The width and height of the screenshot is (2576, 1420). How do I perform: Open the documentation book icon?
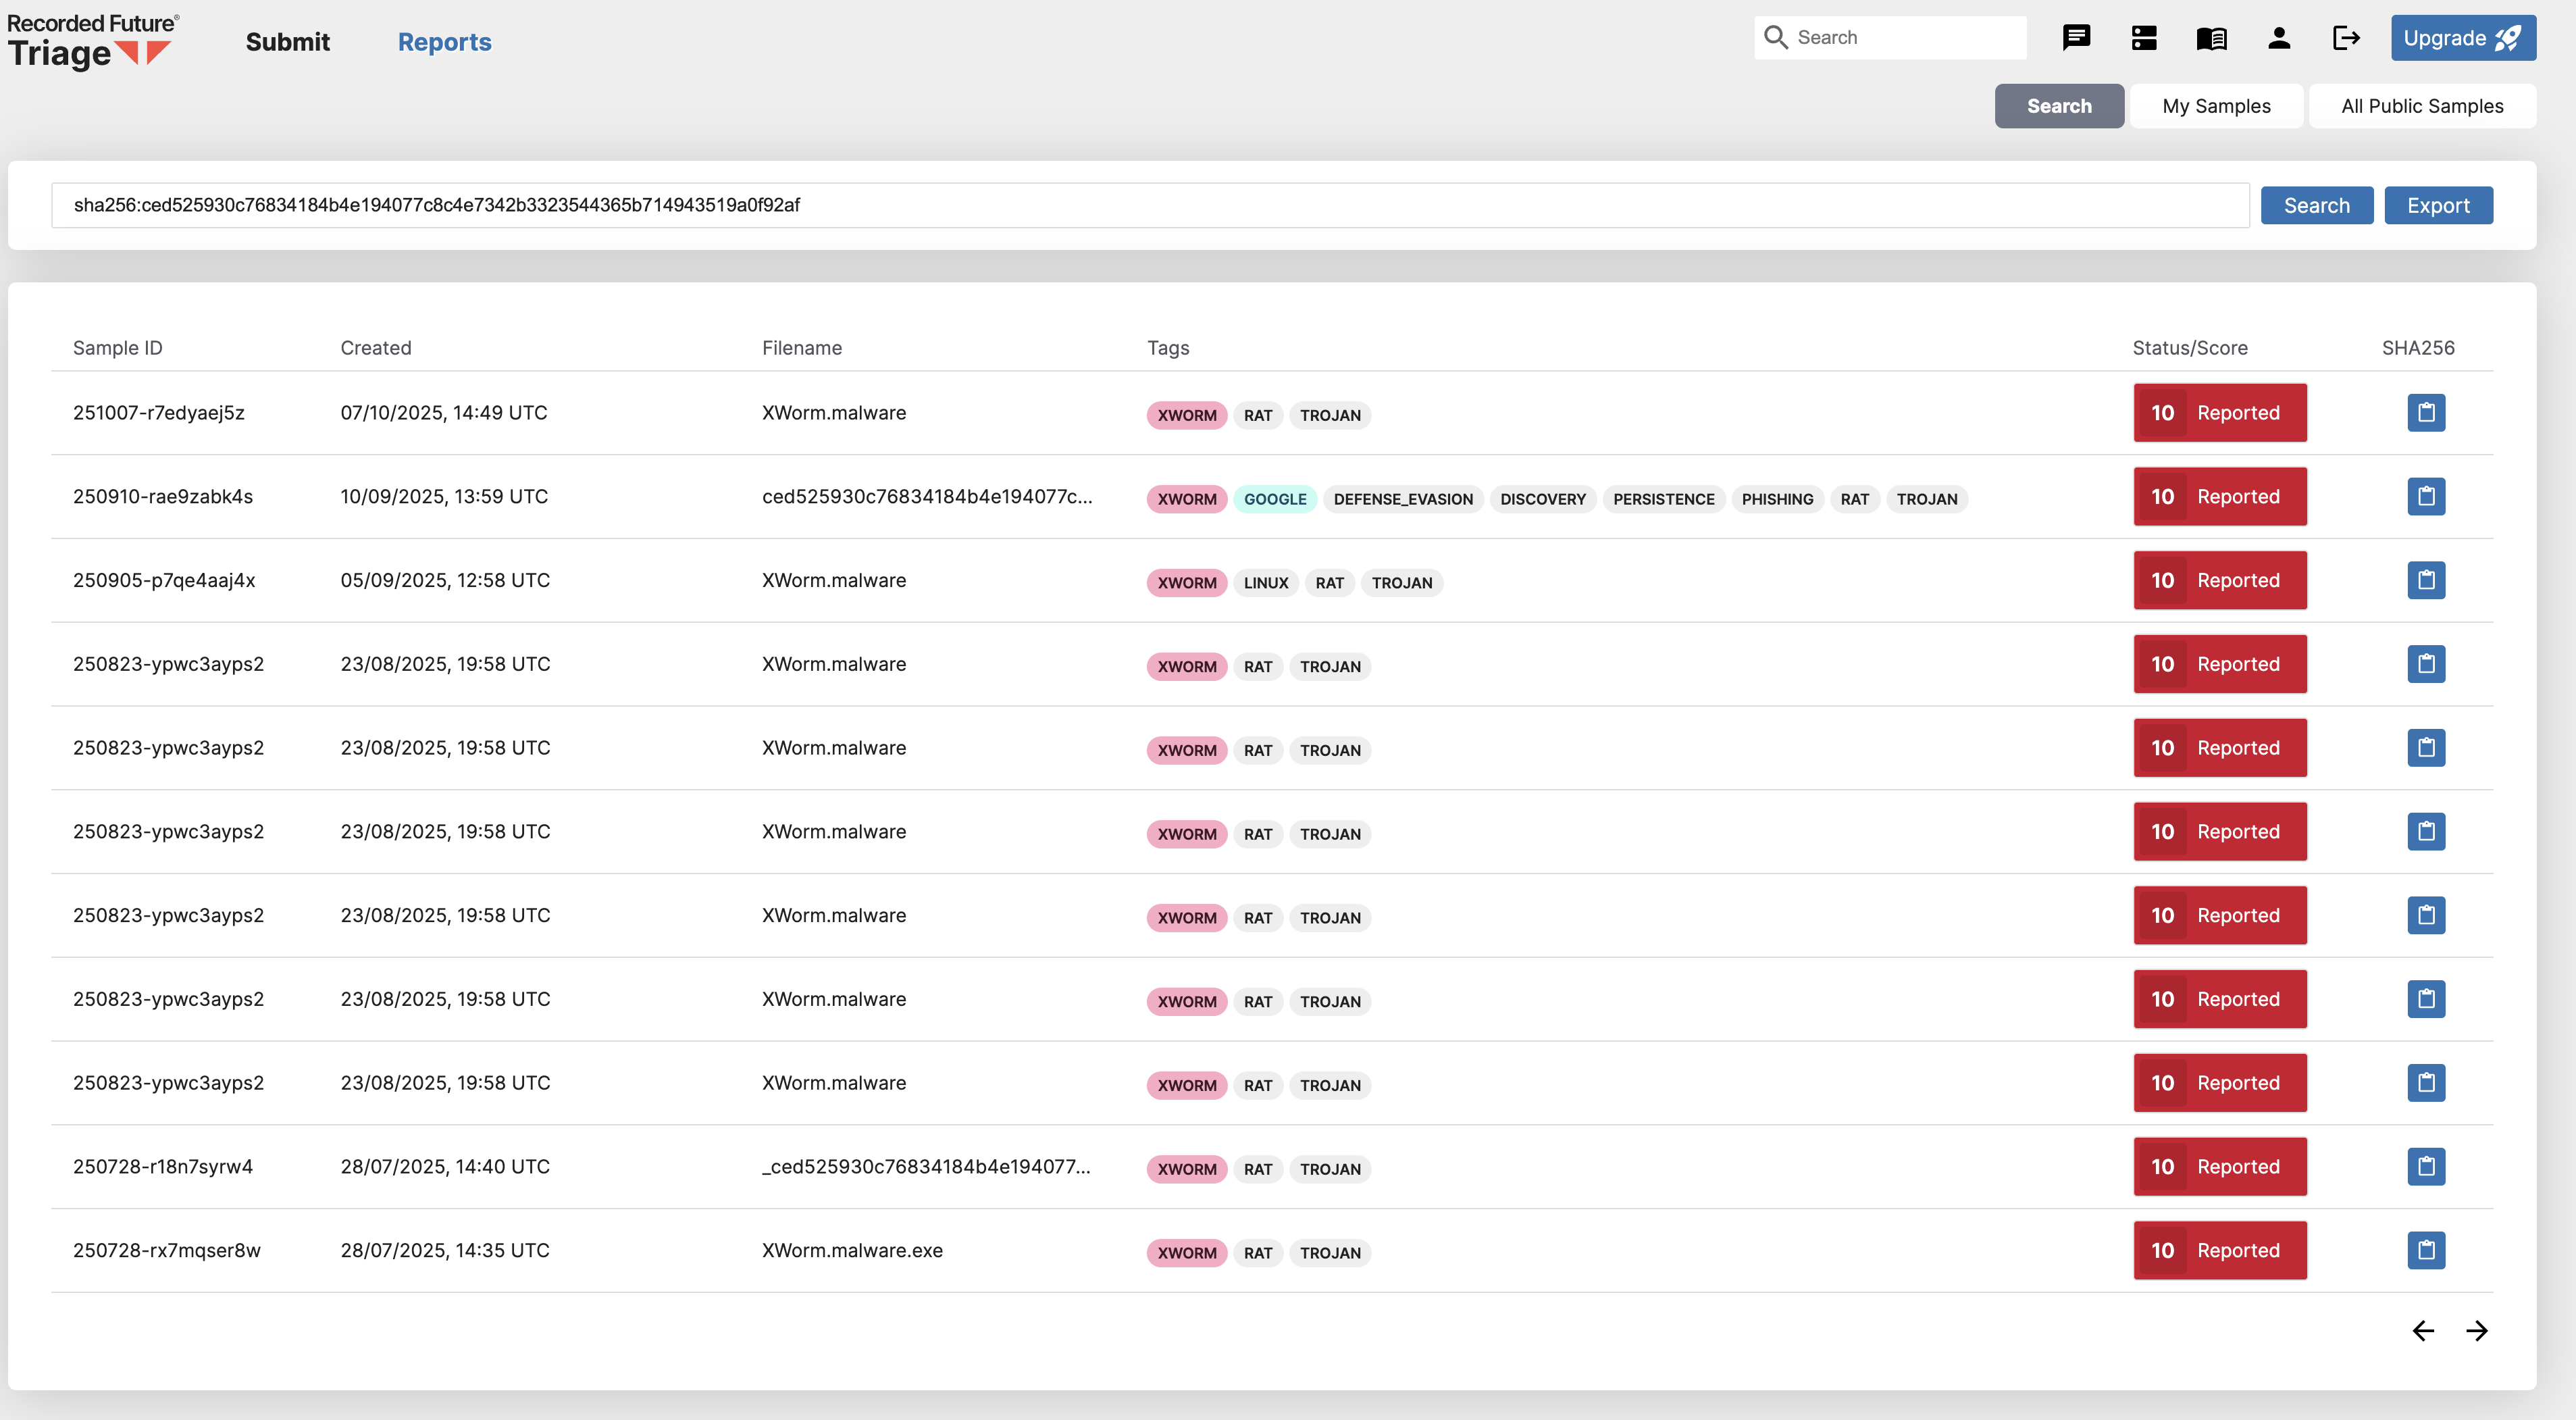[2211, 38]
